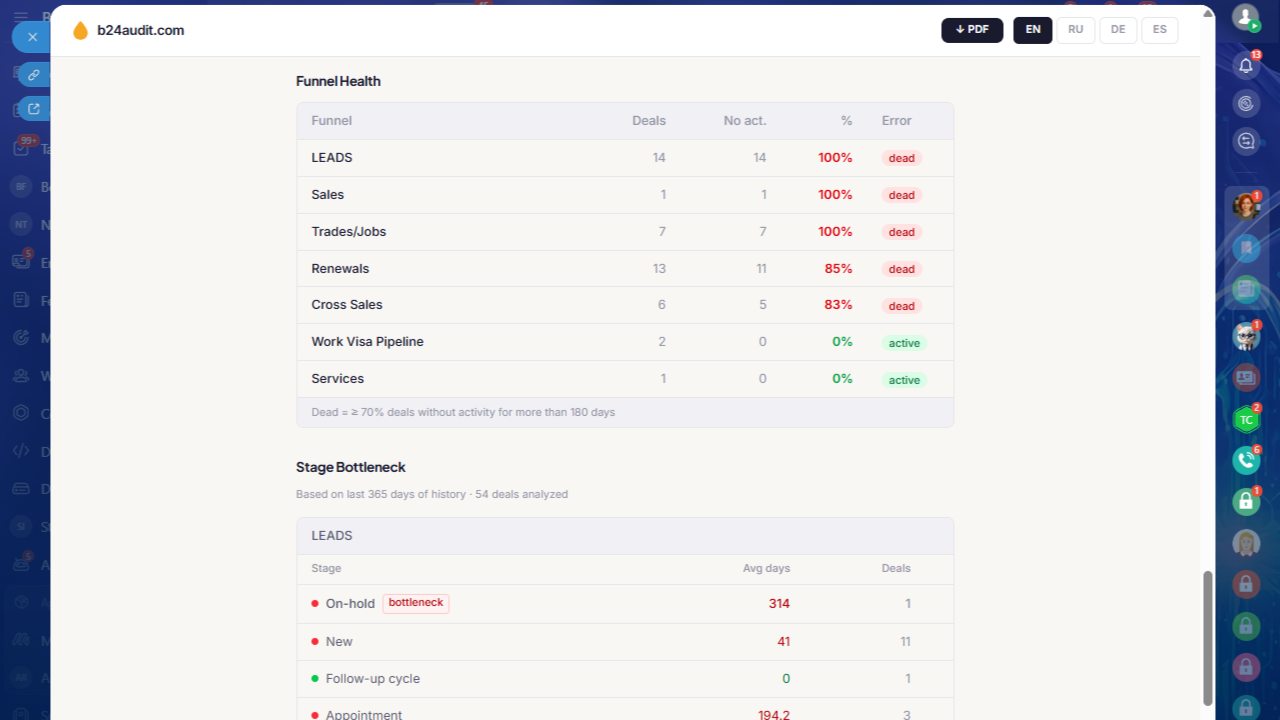
Task: Switch report language to ES
Action: [x=1160, y=30]
